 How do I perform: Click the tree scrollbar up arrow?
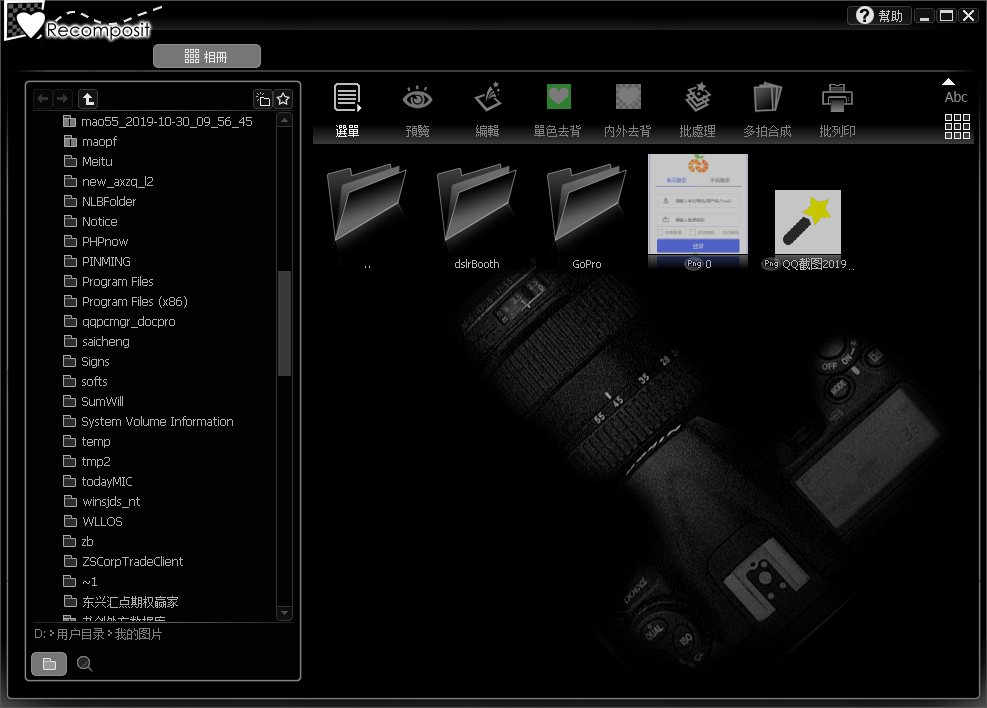(285, 120)
